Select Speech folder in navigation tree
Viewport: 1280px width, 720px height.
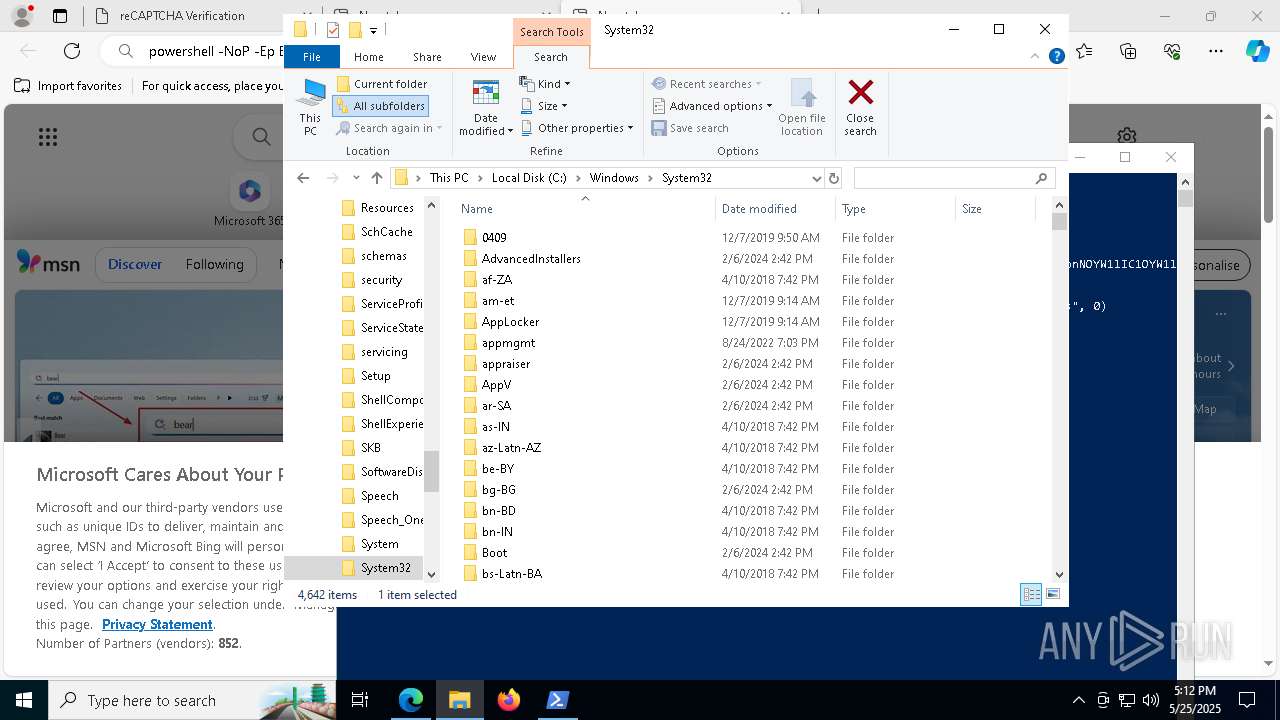379,496
